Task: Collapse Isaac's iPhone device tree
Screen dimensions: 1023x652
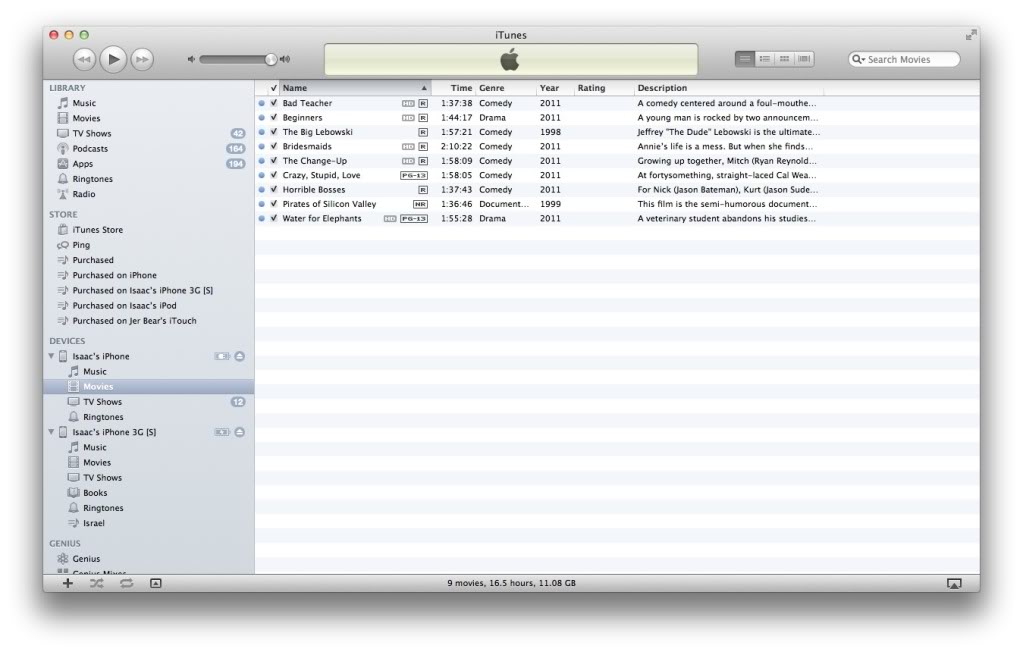Action: (x=51, y=356)
